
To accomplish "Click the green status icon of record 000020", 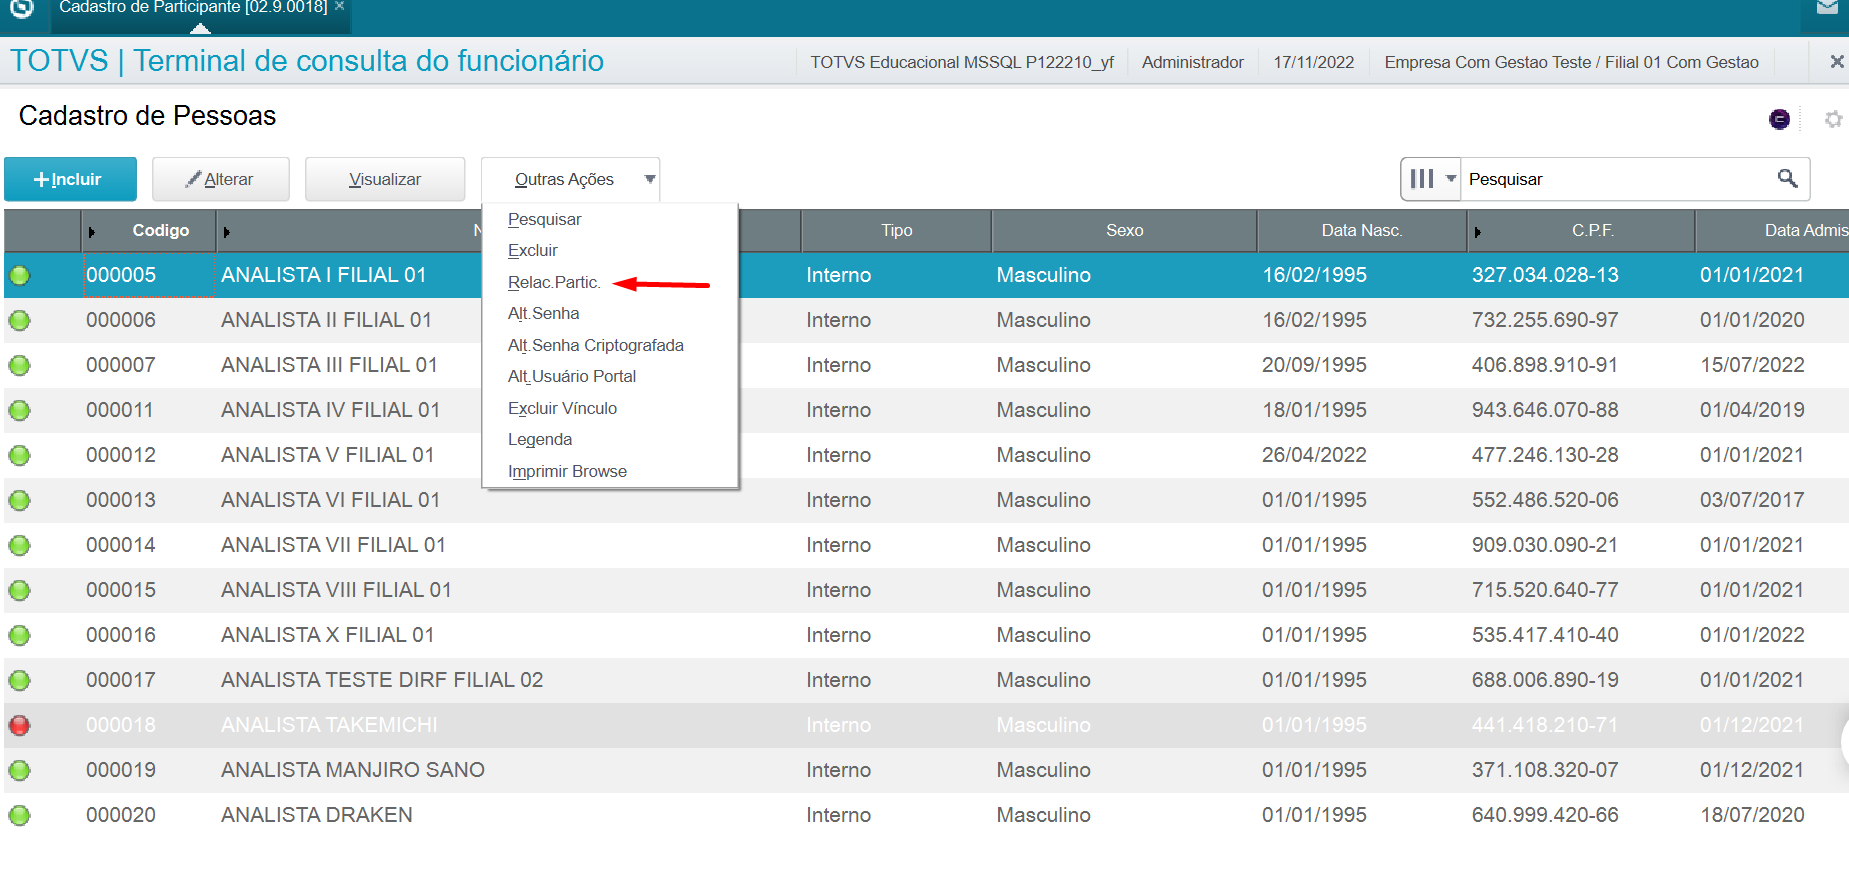I will click(19, 815).
